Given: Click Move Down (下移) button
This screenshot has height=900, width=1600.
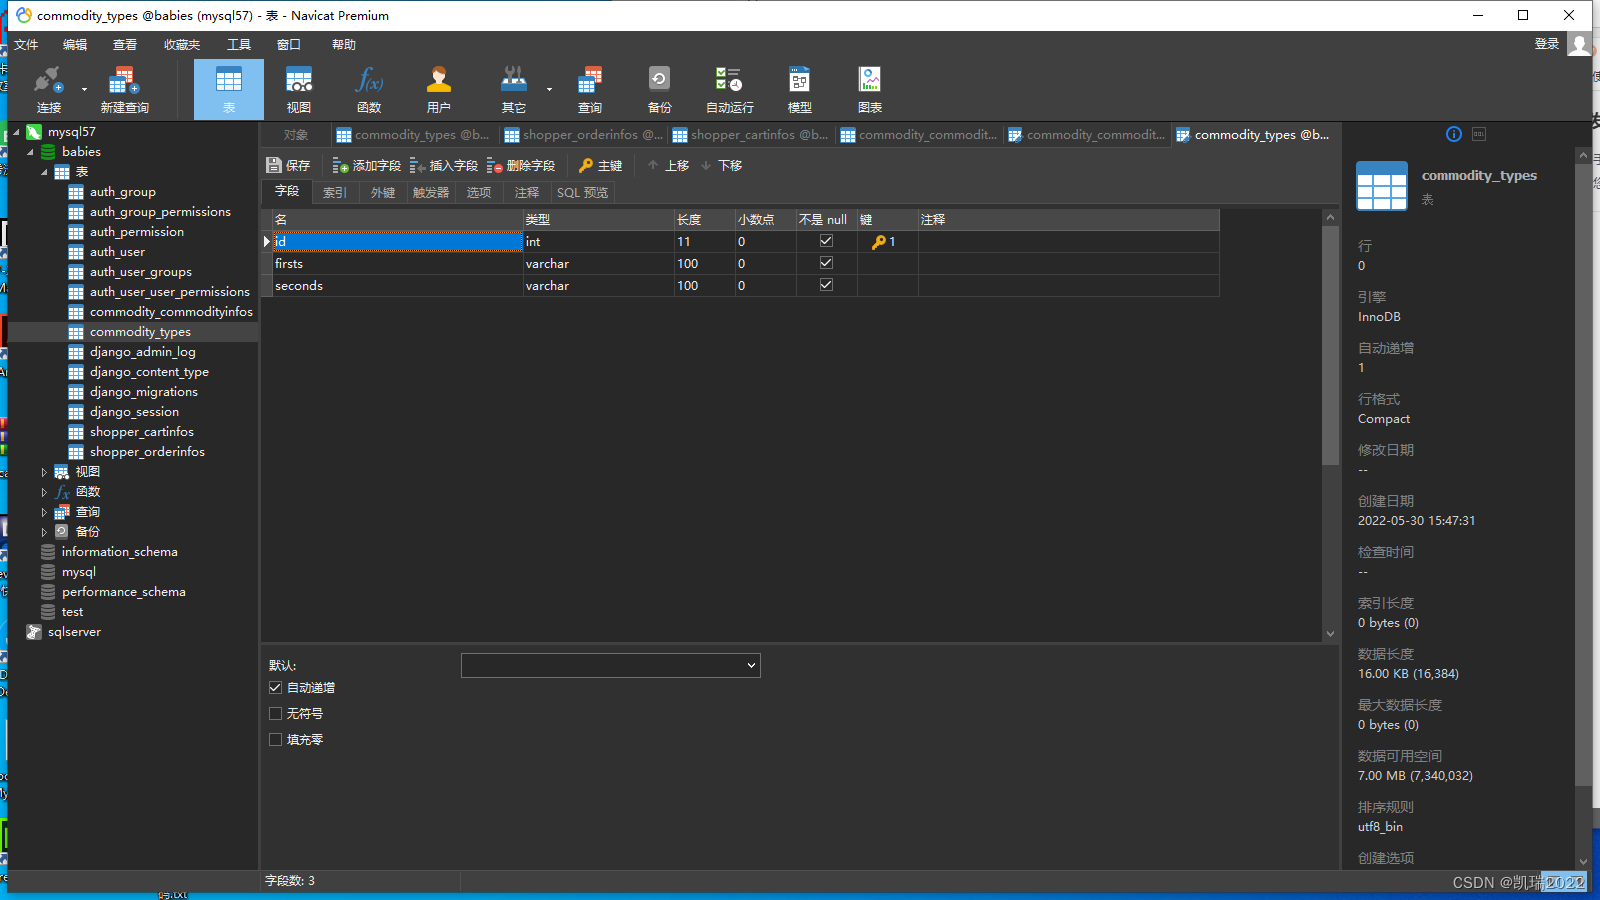Looking at the screenshot, I should pyautogui.click(x=721, y=165).
